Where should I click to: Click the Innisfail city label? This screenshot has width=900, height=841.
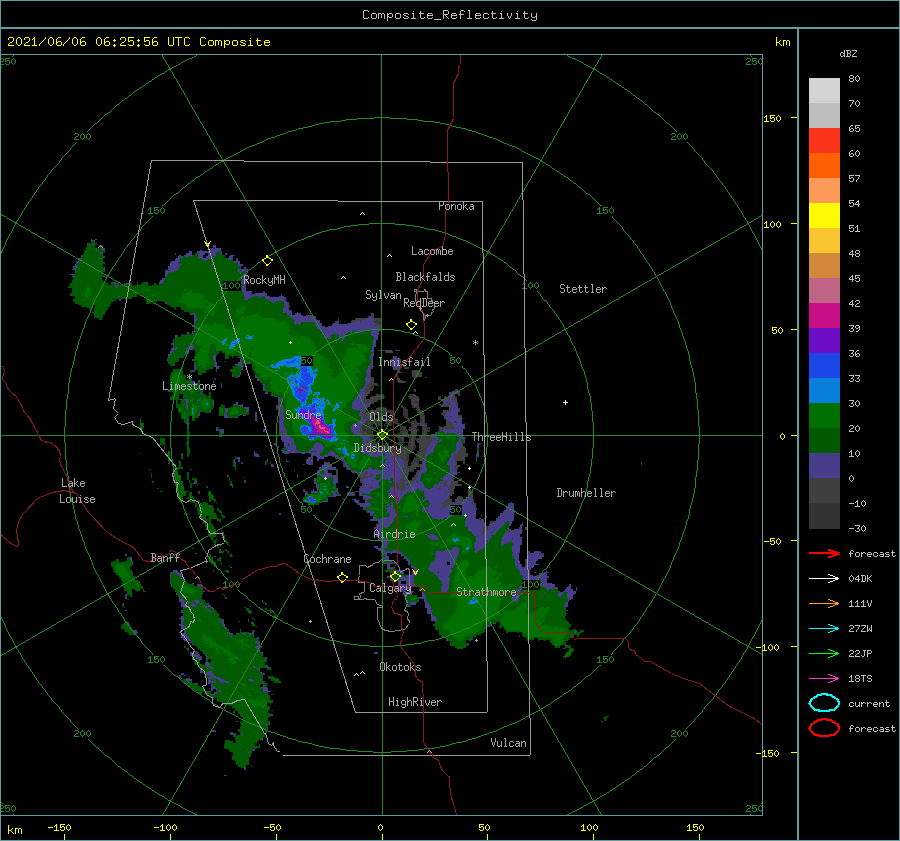click(x=404, y=362)
